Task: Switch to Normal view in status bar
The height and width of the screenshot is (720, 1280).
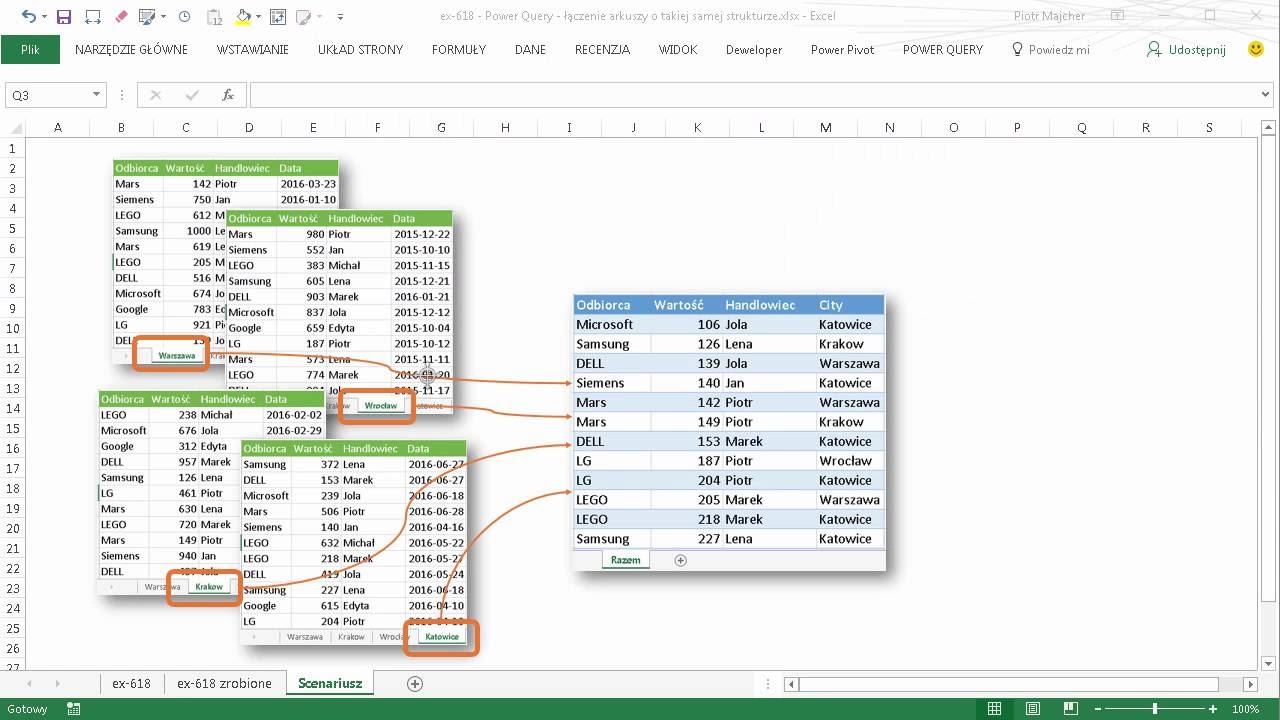Action: pyautogui.click(x=995, y=709)
